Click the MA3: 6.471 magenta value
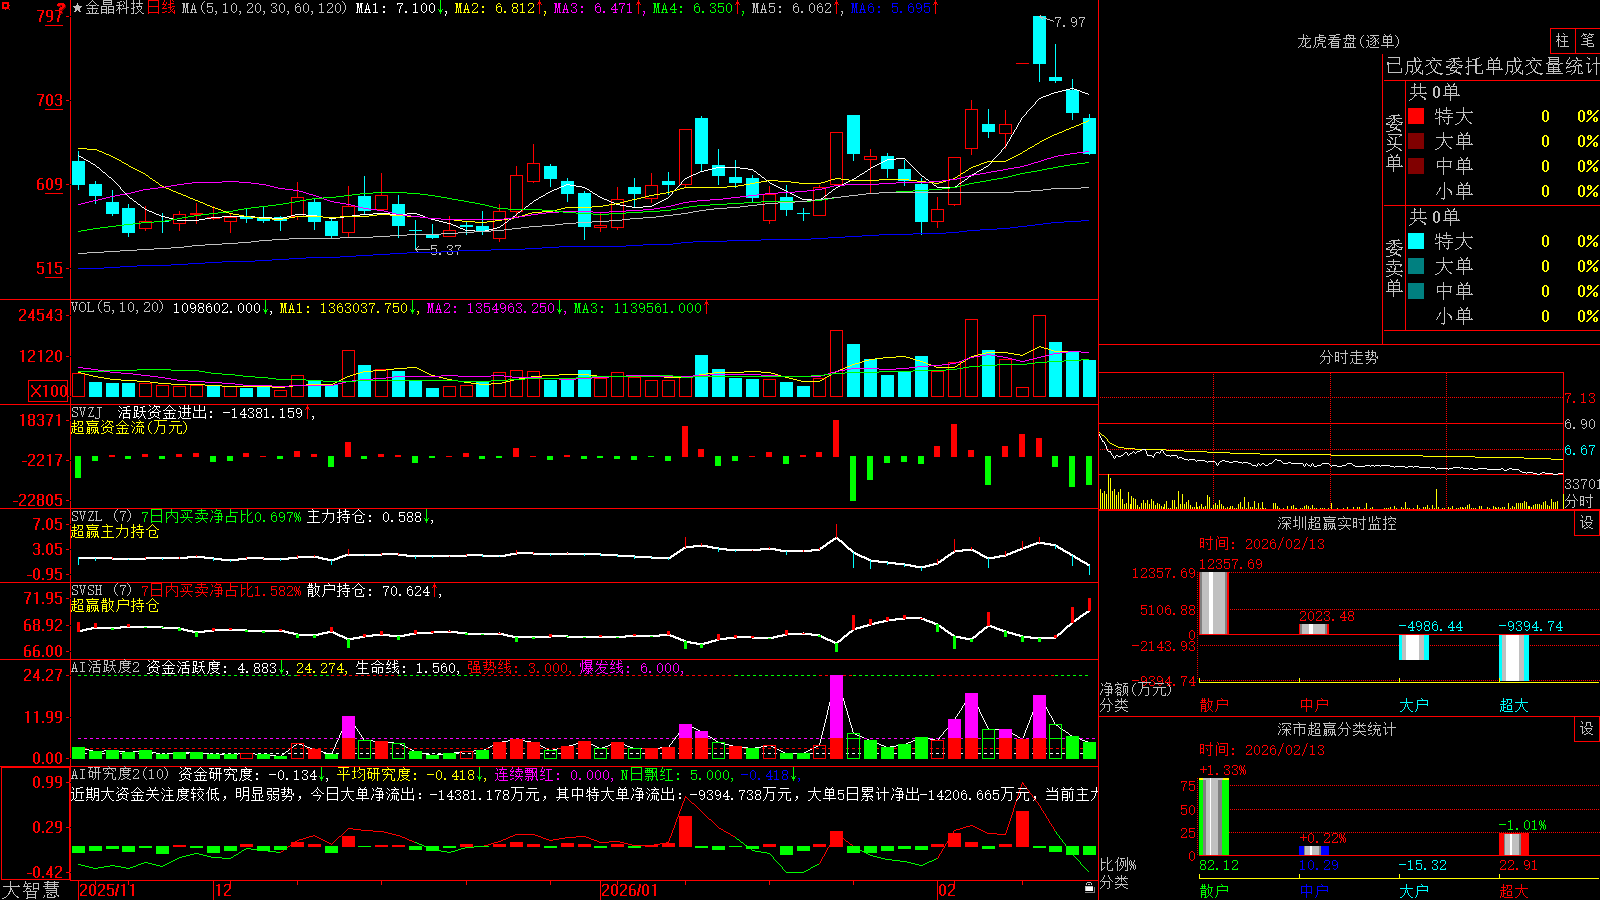This screenshot has width=1600, height=900. [x=598, y=8]
